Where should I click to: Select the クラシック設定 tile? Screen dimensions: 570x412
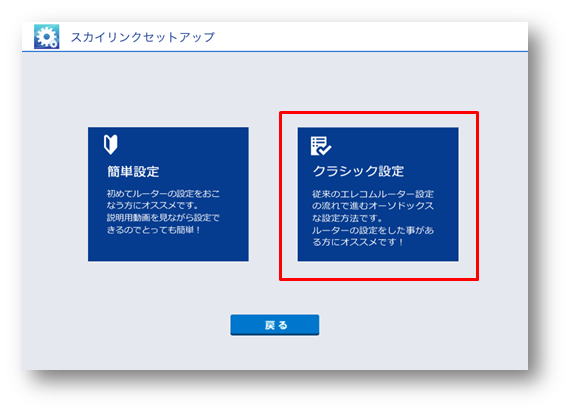pos(378,194)
